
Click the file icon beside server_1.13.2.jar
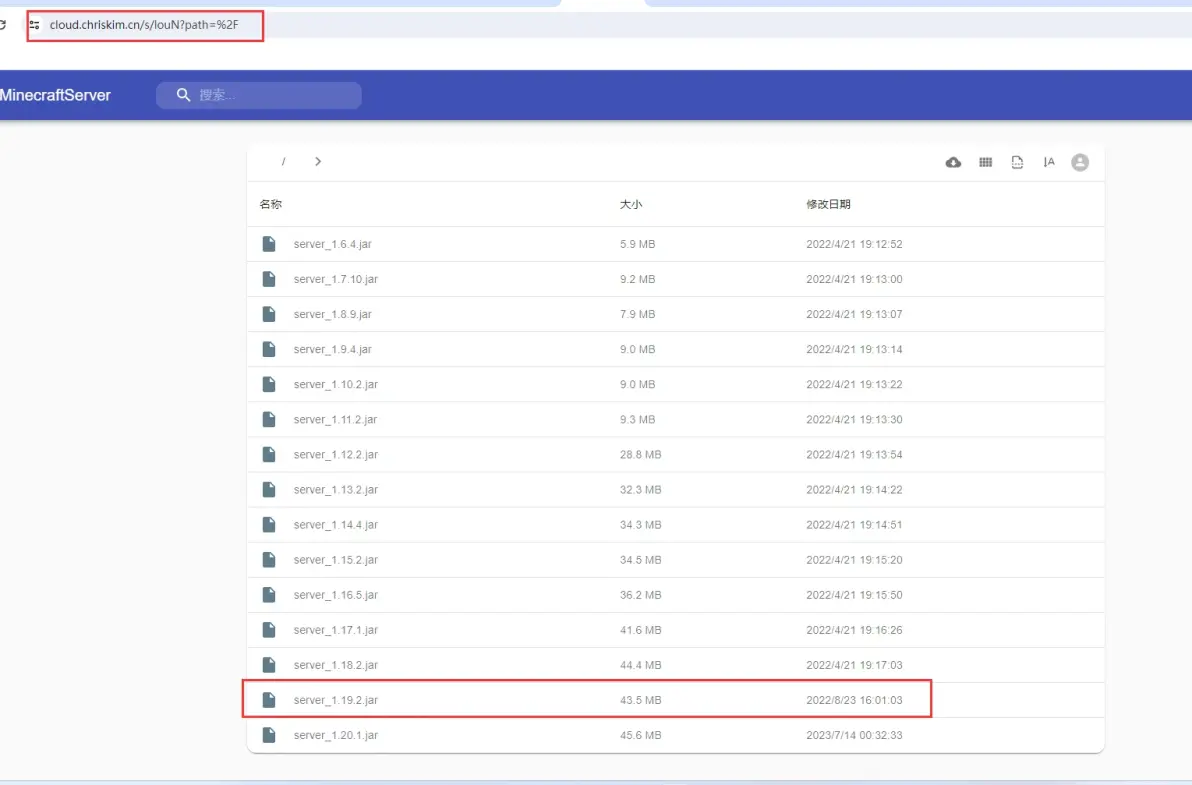[269, 489]
